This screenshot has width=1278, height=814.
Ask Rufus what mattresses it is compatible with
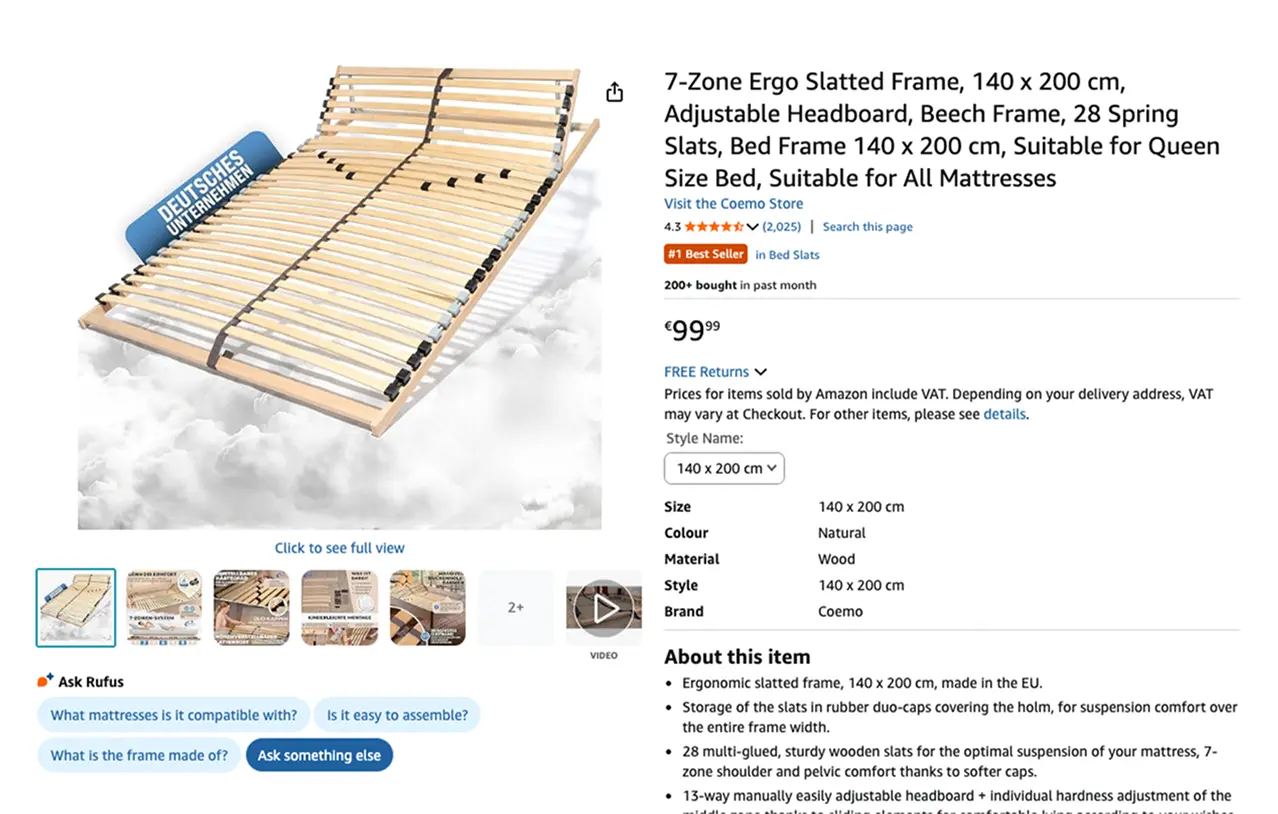173,715
